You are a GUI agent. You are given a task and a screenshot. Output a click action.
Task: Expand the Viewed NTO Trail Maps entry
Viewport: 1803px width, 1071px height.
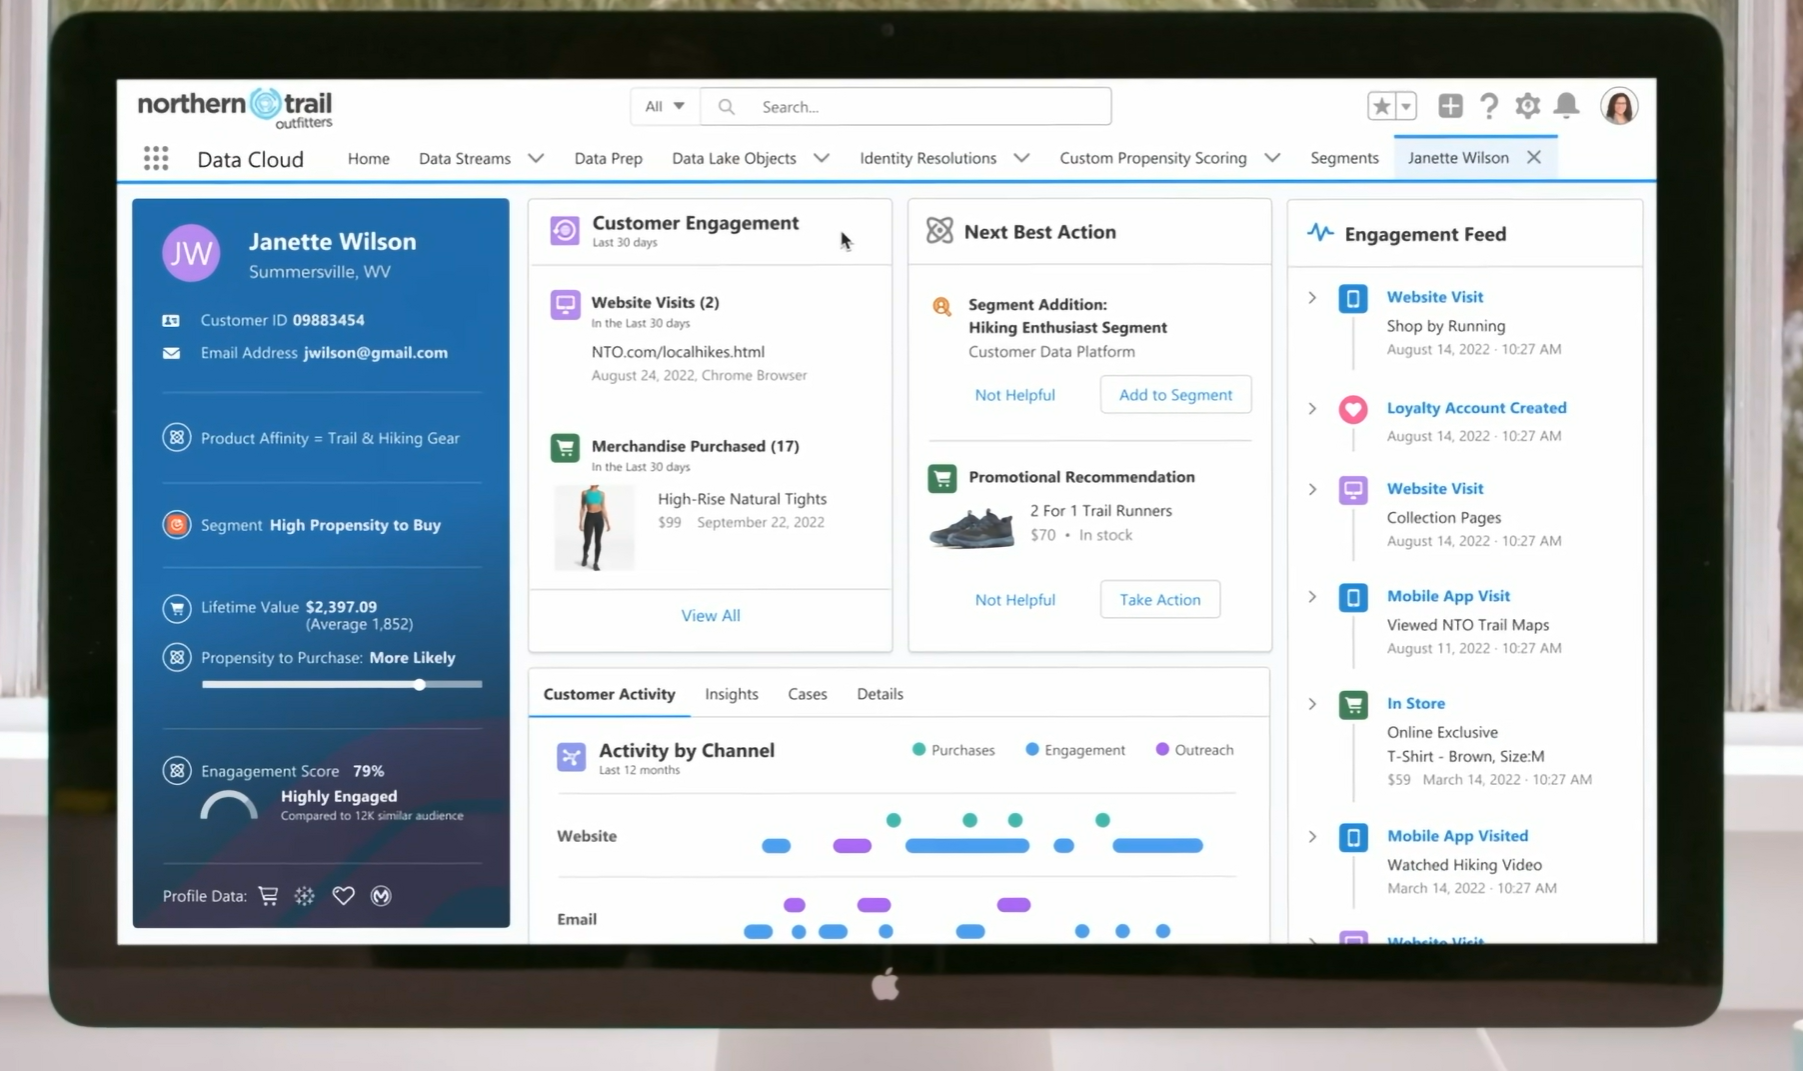pos(1312,597)
